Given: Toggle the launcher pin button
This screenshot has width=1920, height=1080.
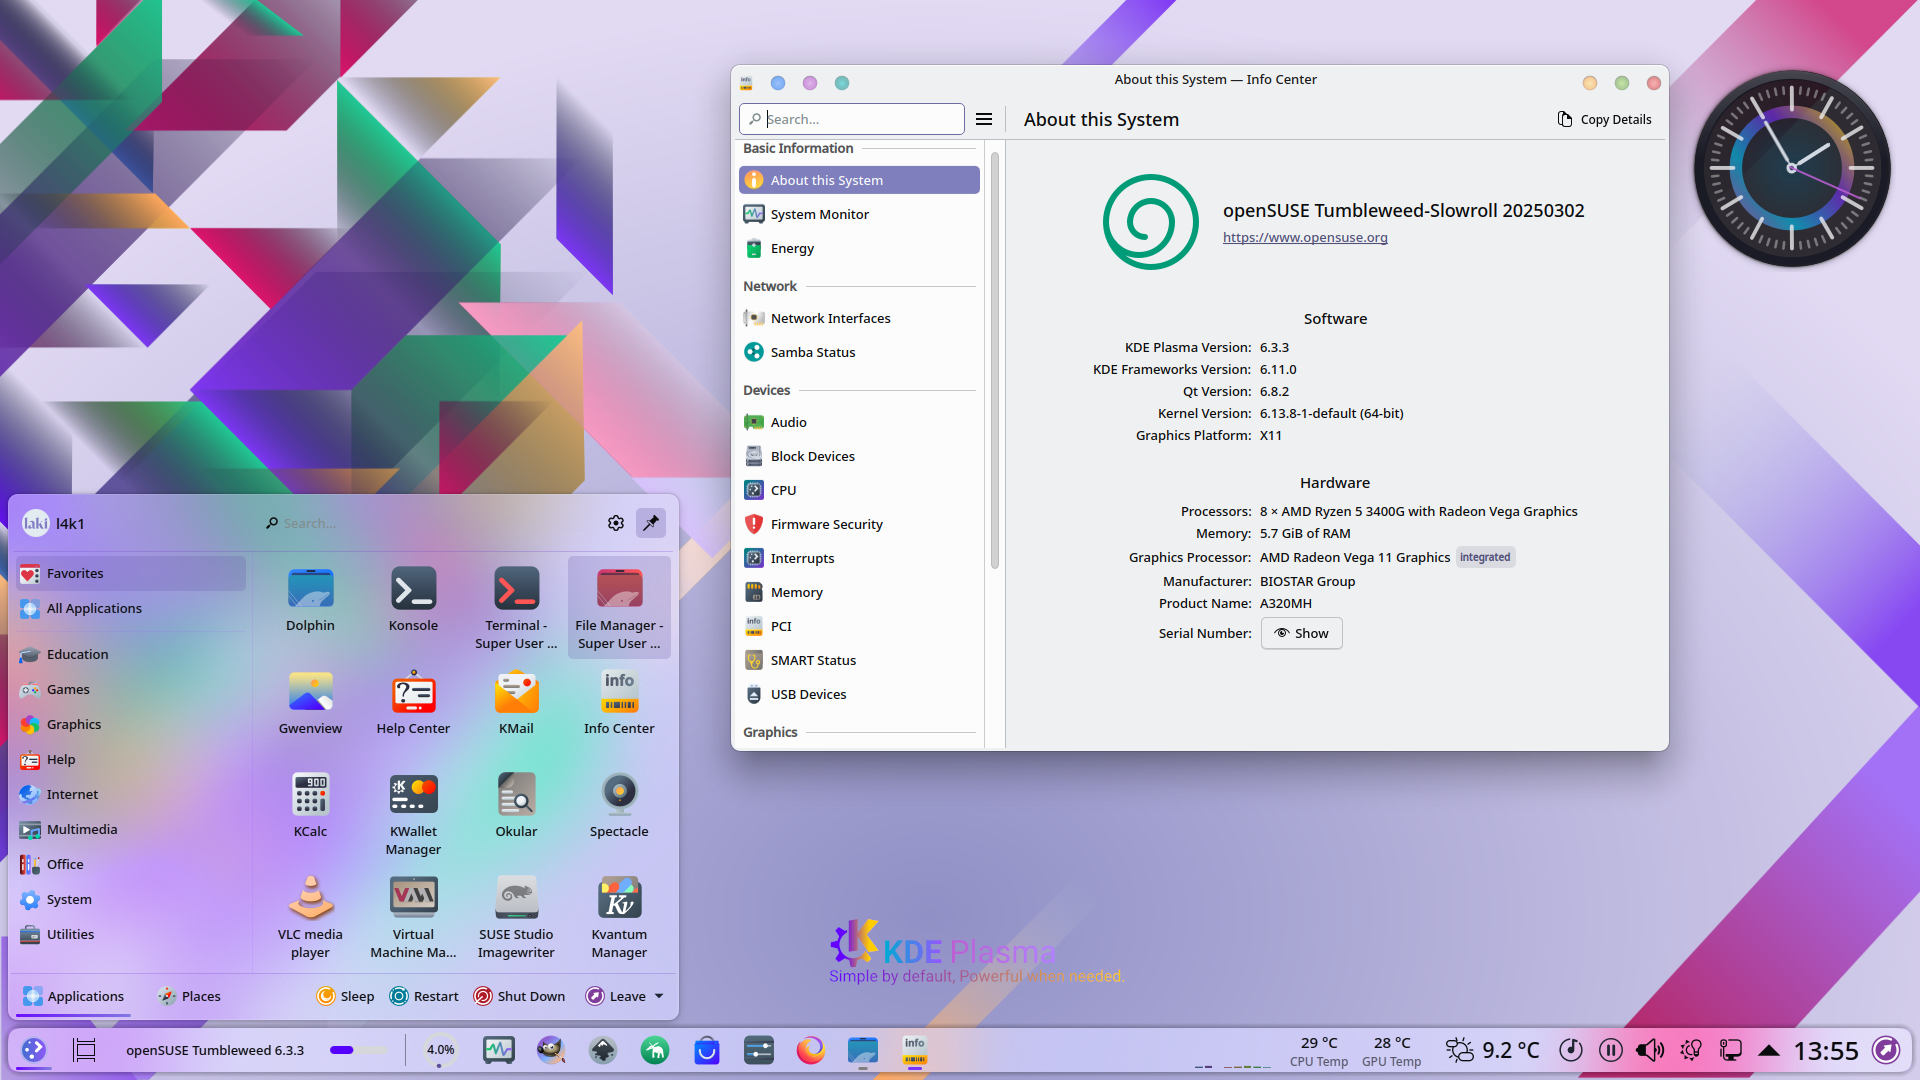Looking at the screenshot, I should pos(651,523).
